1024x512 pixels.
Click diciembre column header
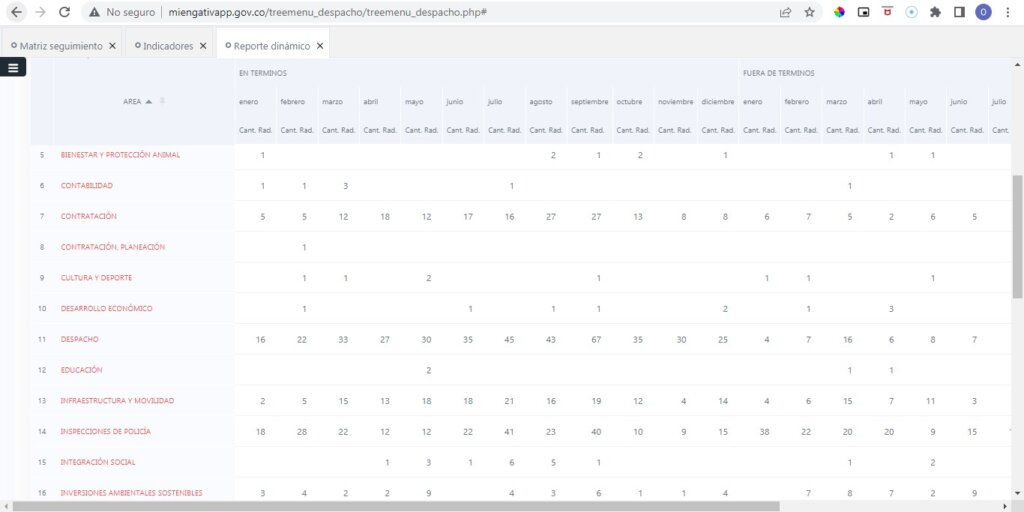tap(718, 102)
